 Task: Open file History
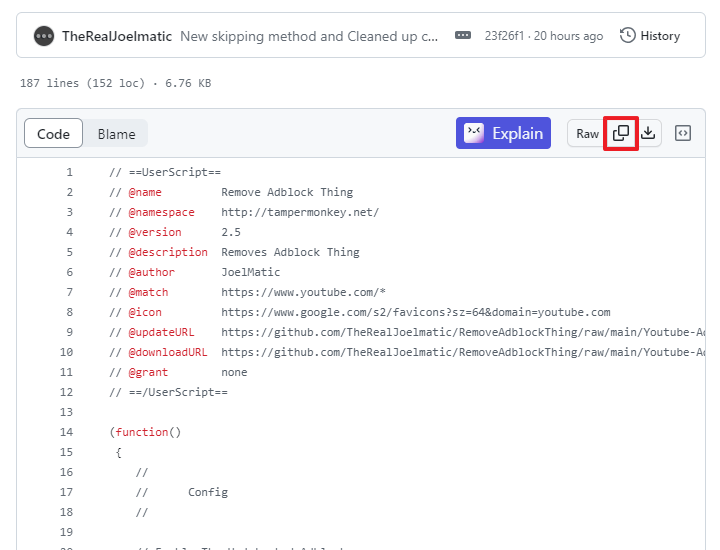tap(650, 36)
